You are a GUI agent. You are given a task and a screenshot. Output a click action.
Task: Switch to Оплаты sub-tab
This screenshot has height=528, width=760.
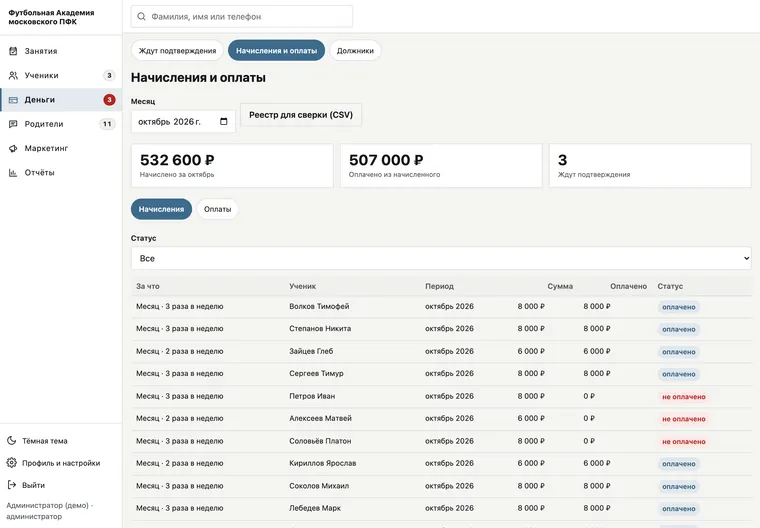(218, 209)
